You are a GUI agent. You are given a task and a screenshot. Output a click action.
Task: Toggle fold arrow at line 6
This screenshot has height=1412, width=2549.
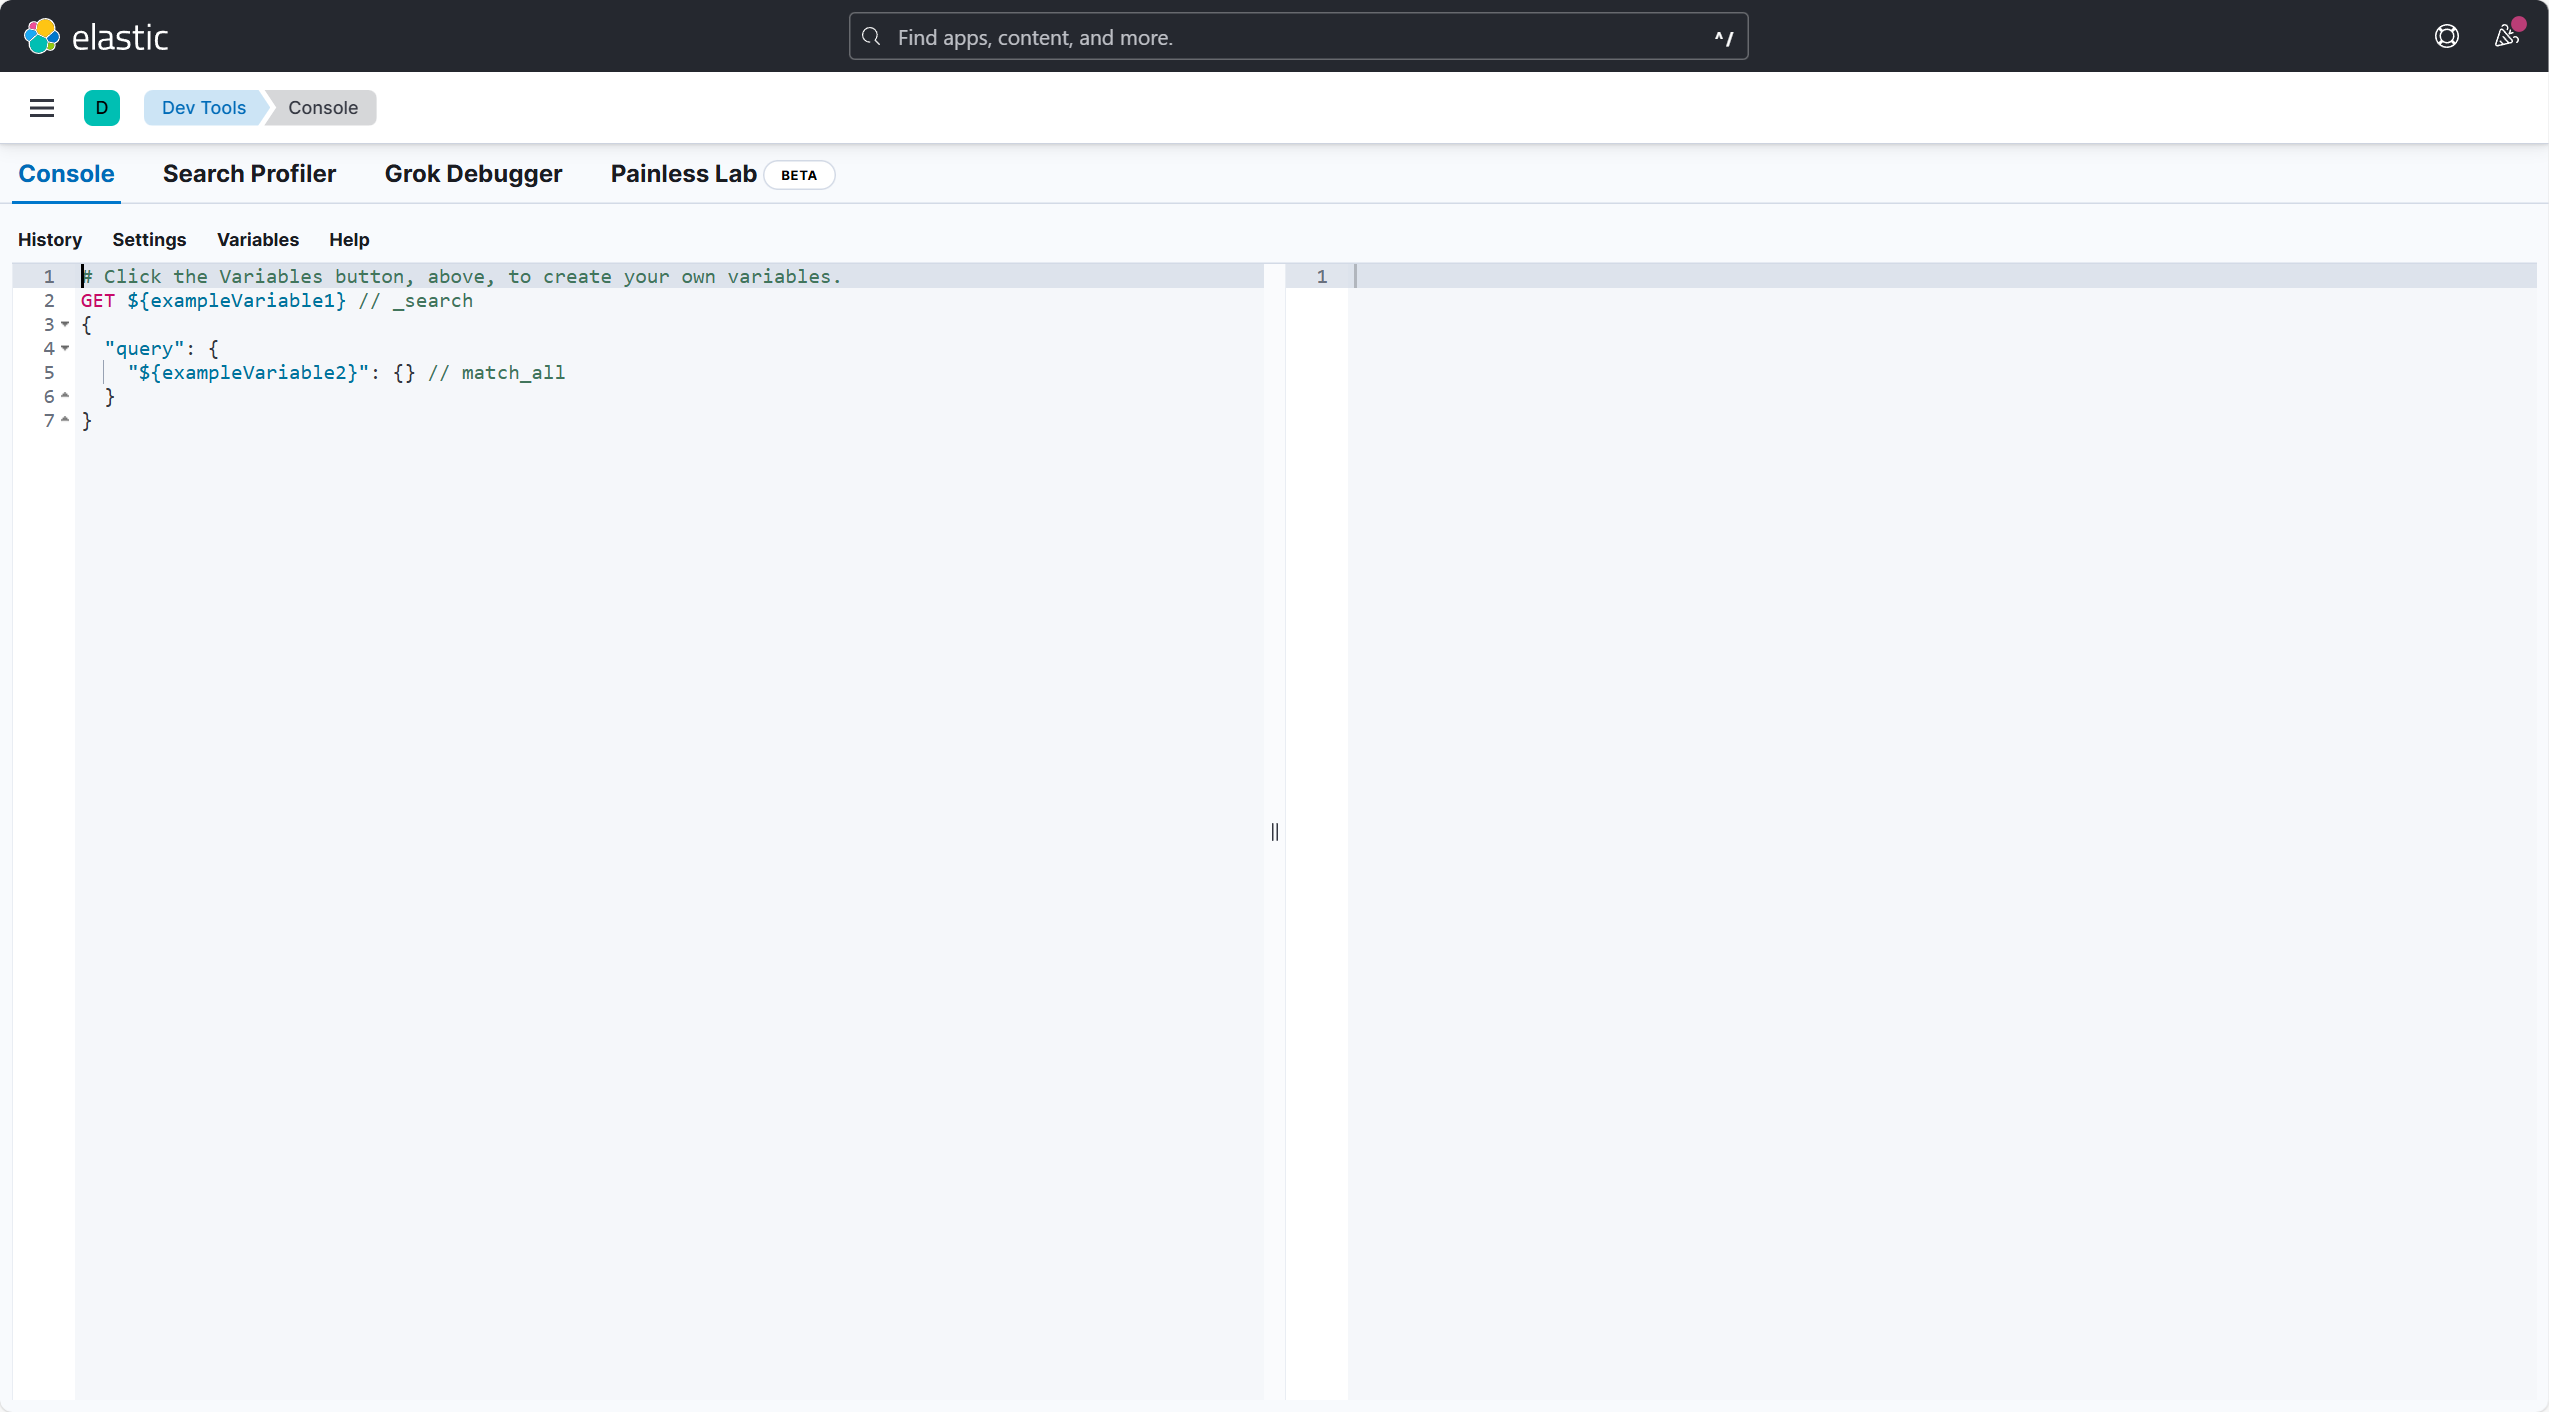[x=65, y=396]
